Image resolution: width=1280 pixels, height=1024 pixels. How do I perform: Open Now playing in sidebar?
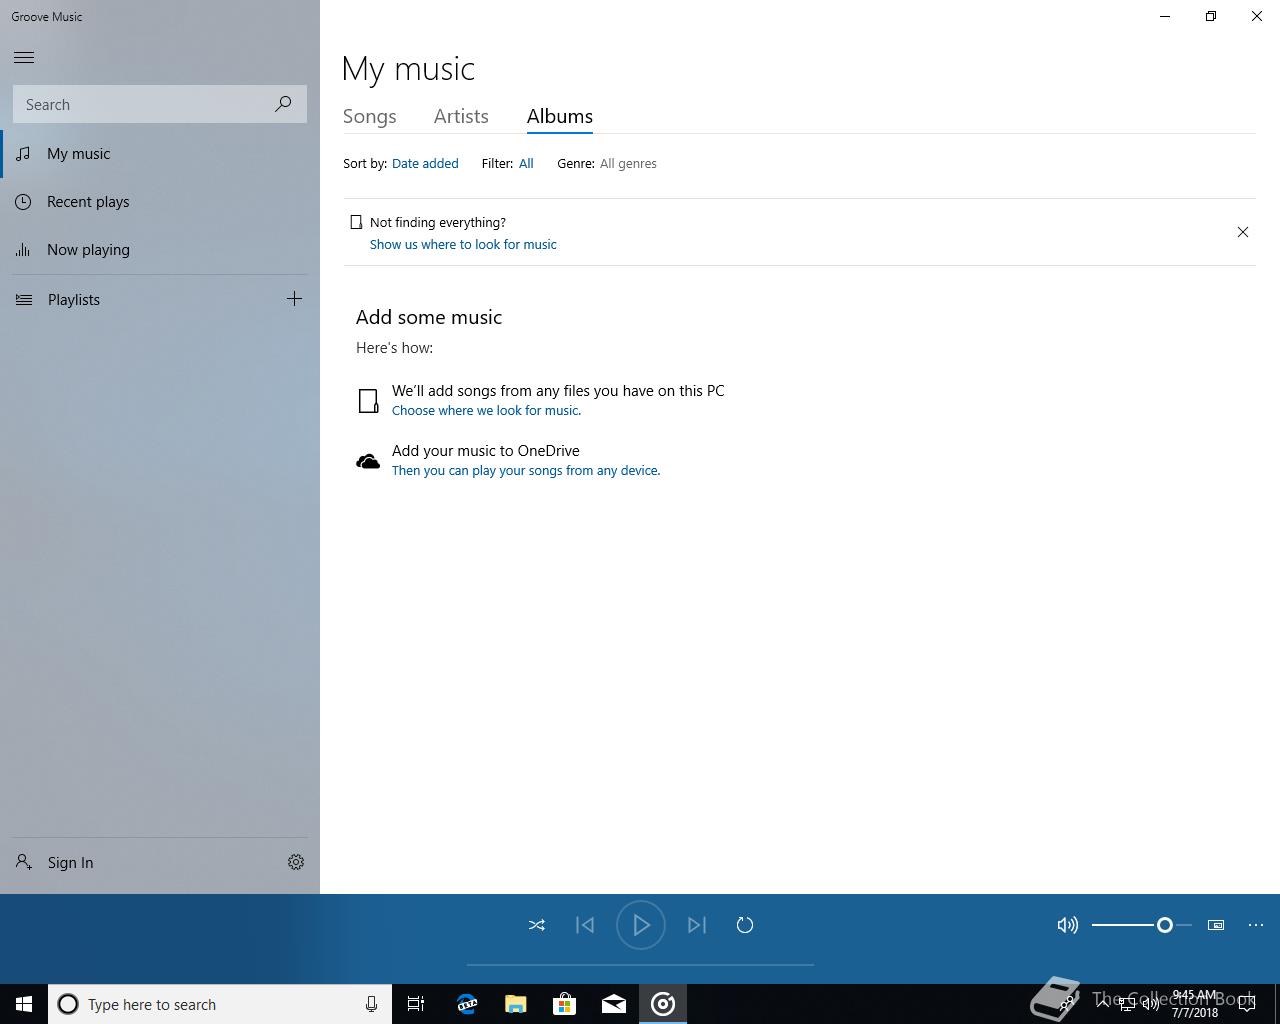click(x=160, y=250)
